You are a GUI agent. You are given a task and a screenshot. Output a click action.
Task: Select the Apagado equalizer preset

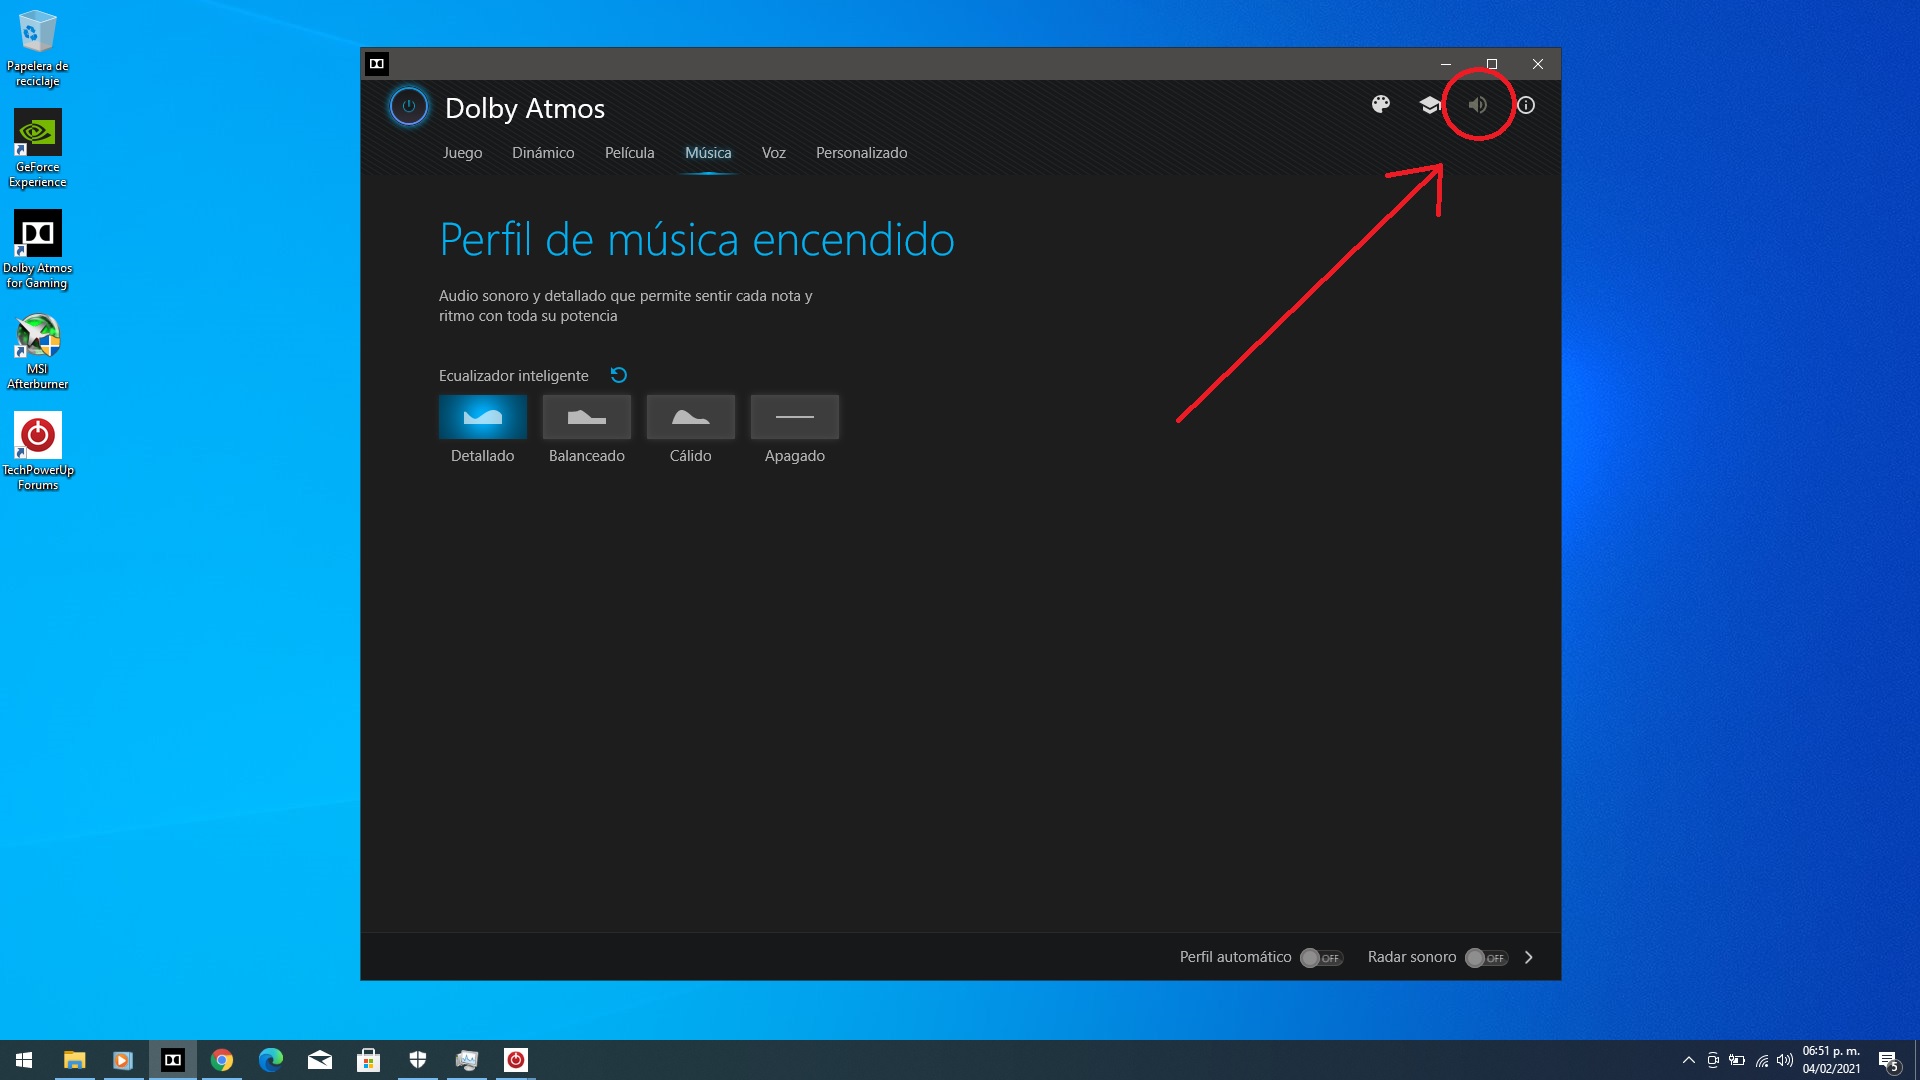(795, 417)
